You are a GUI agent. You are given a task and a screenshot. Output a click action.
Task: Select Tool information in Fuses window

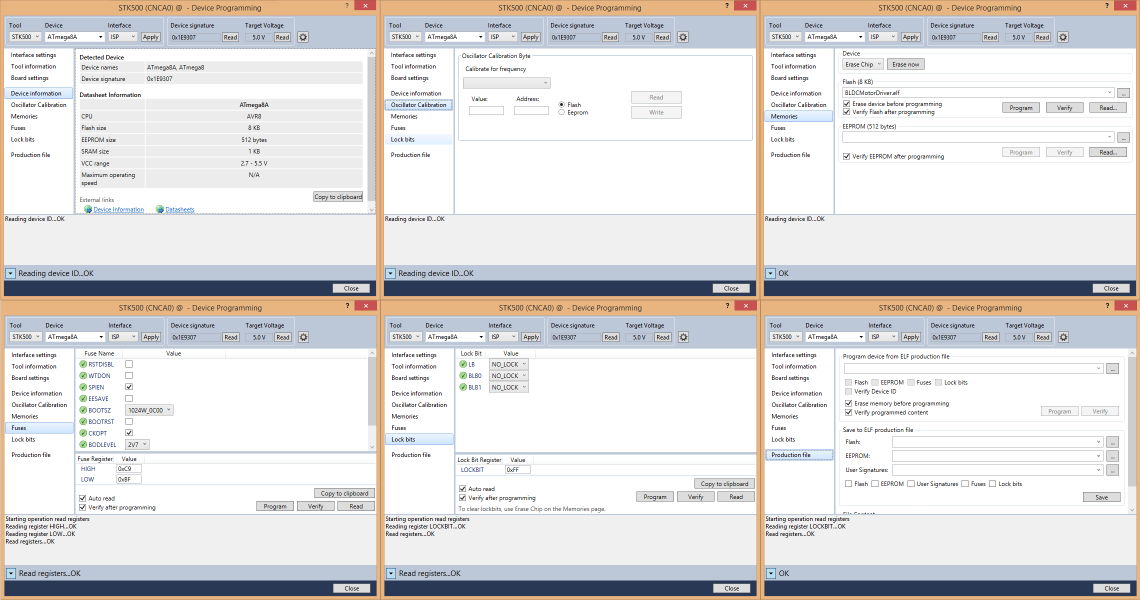[33, 367]
